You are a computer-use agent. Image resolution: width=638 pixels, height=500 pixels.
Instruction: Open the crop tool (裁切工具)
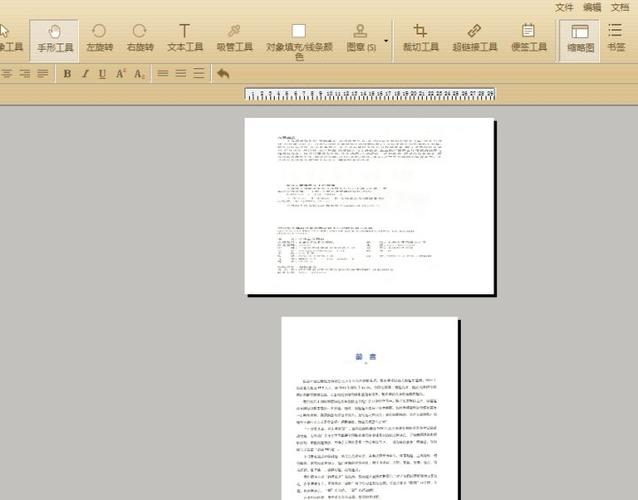click(x=420, y=38)
